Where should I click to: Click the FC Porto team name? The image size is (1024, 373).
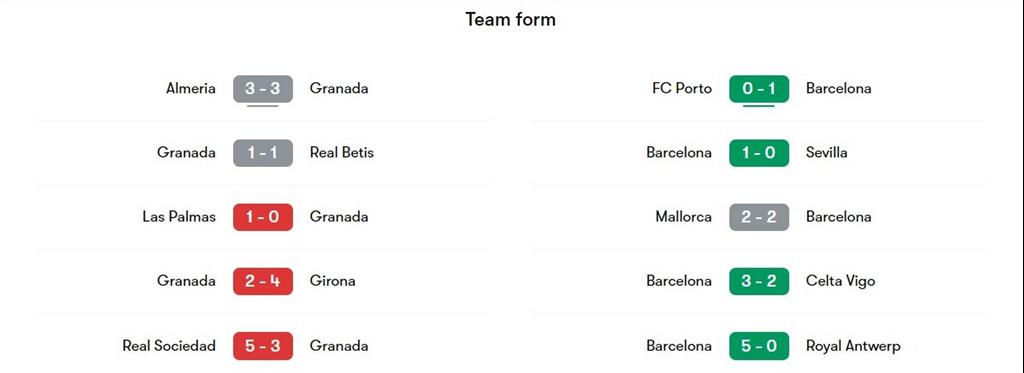point(682,88)
